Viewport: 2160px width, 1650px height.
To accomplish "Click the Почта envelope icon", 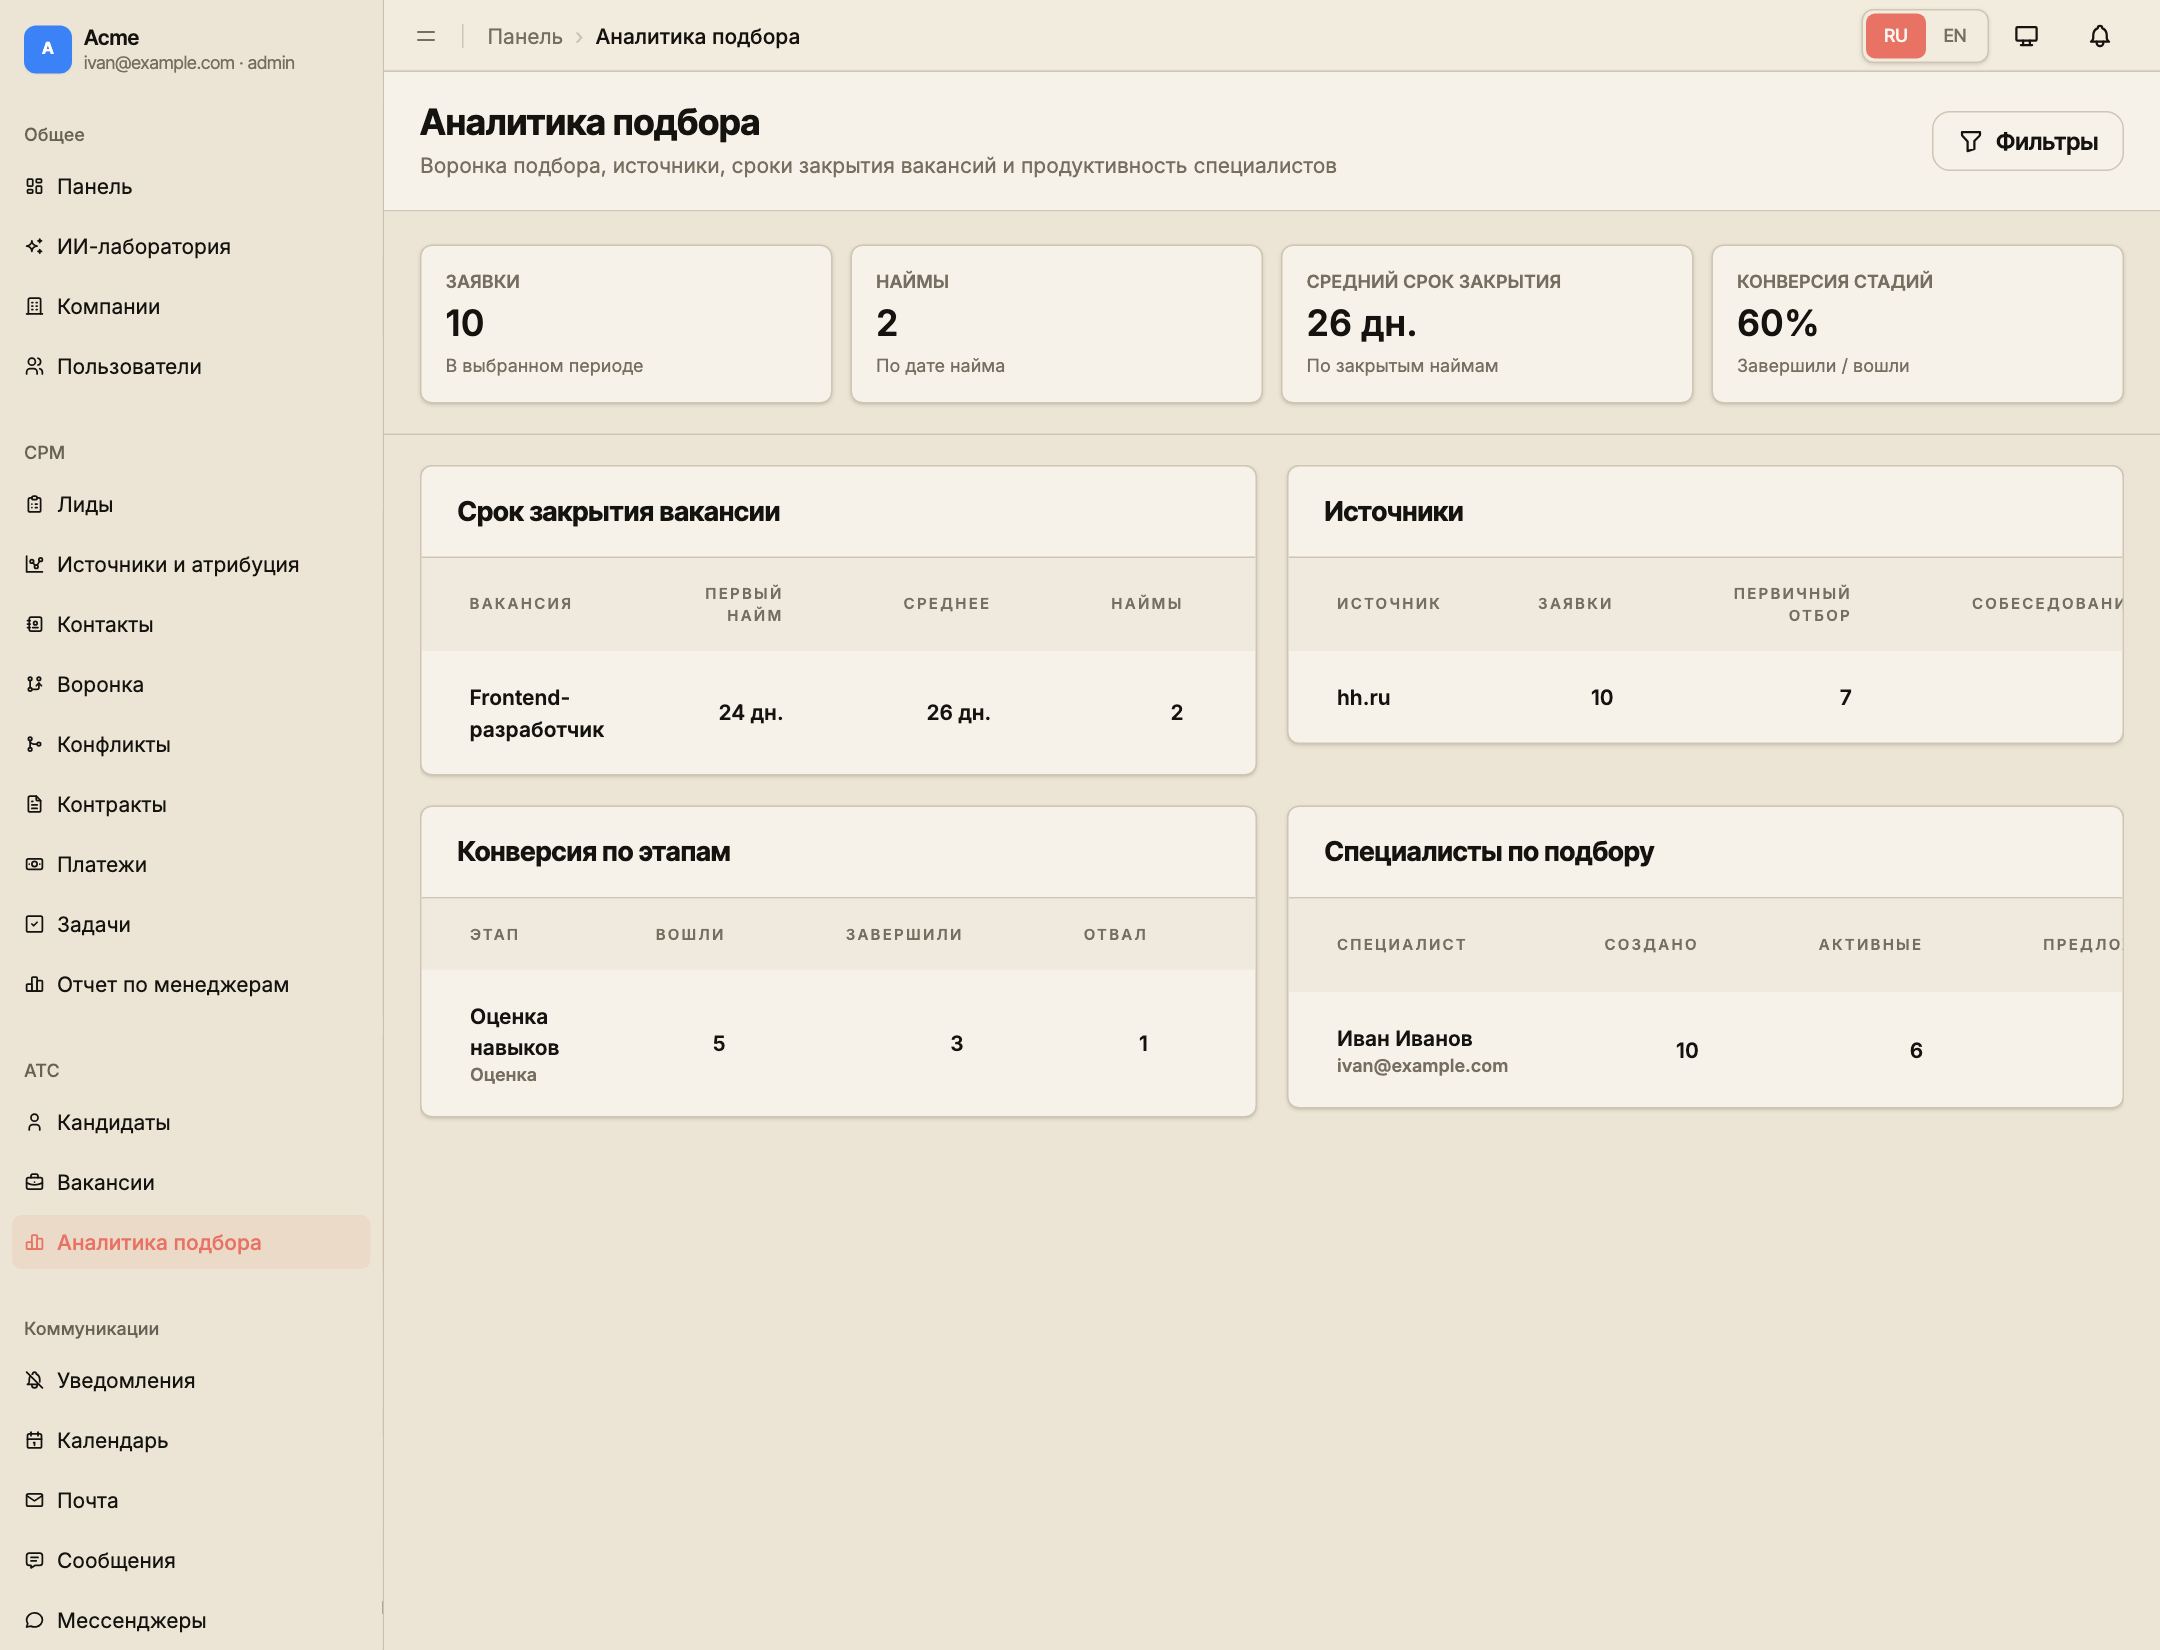I will tap(35, 1500).
